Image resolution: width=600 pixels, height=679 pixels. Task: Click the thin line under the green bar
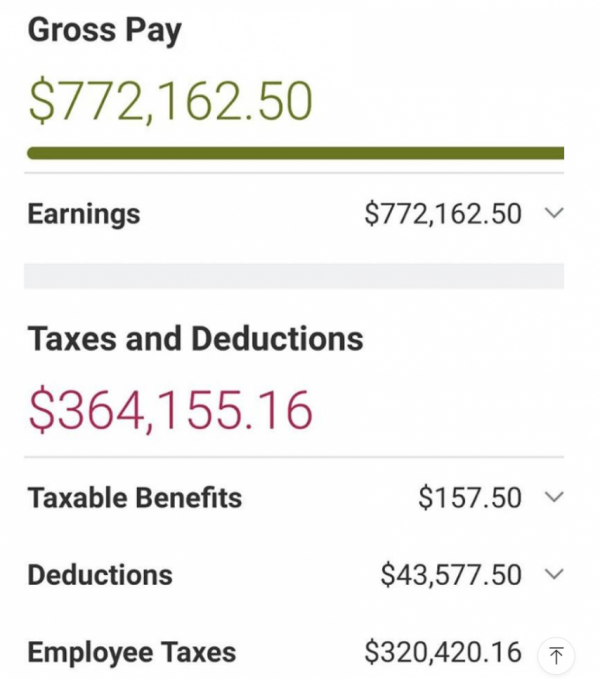point(295,173)
